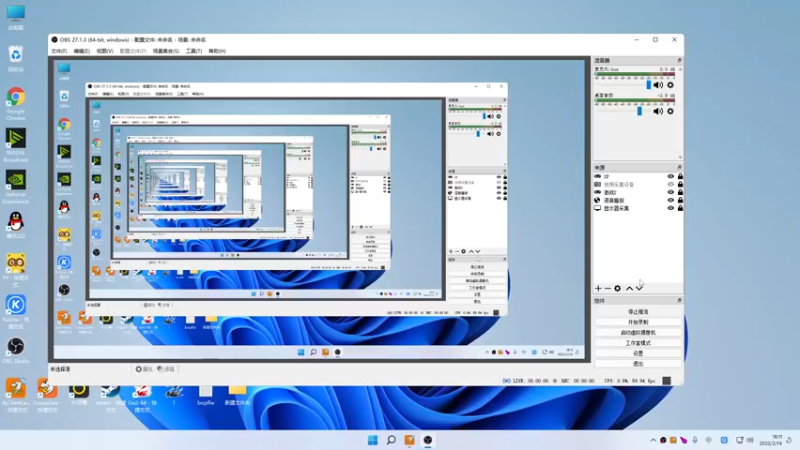
Task: Open NVIDIA Broadcast desktop shortcut
Action: [x=16, y=145]
